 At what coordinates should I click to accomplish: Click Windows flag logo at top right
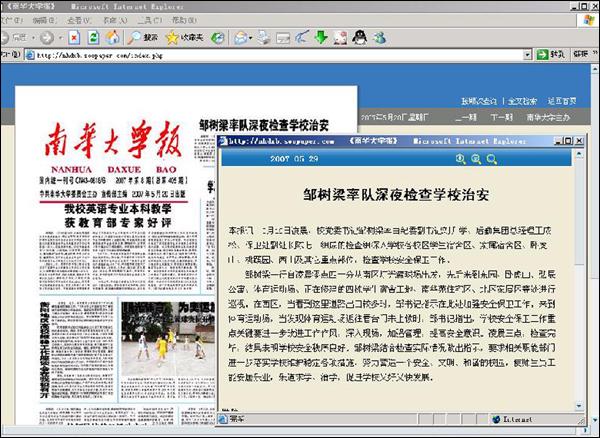(589, 20)
